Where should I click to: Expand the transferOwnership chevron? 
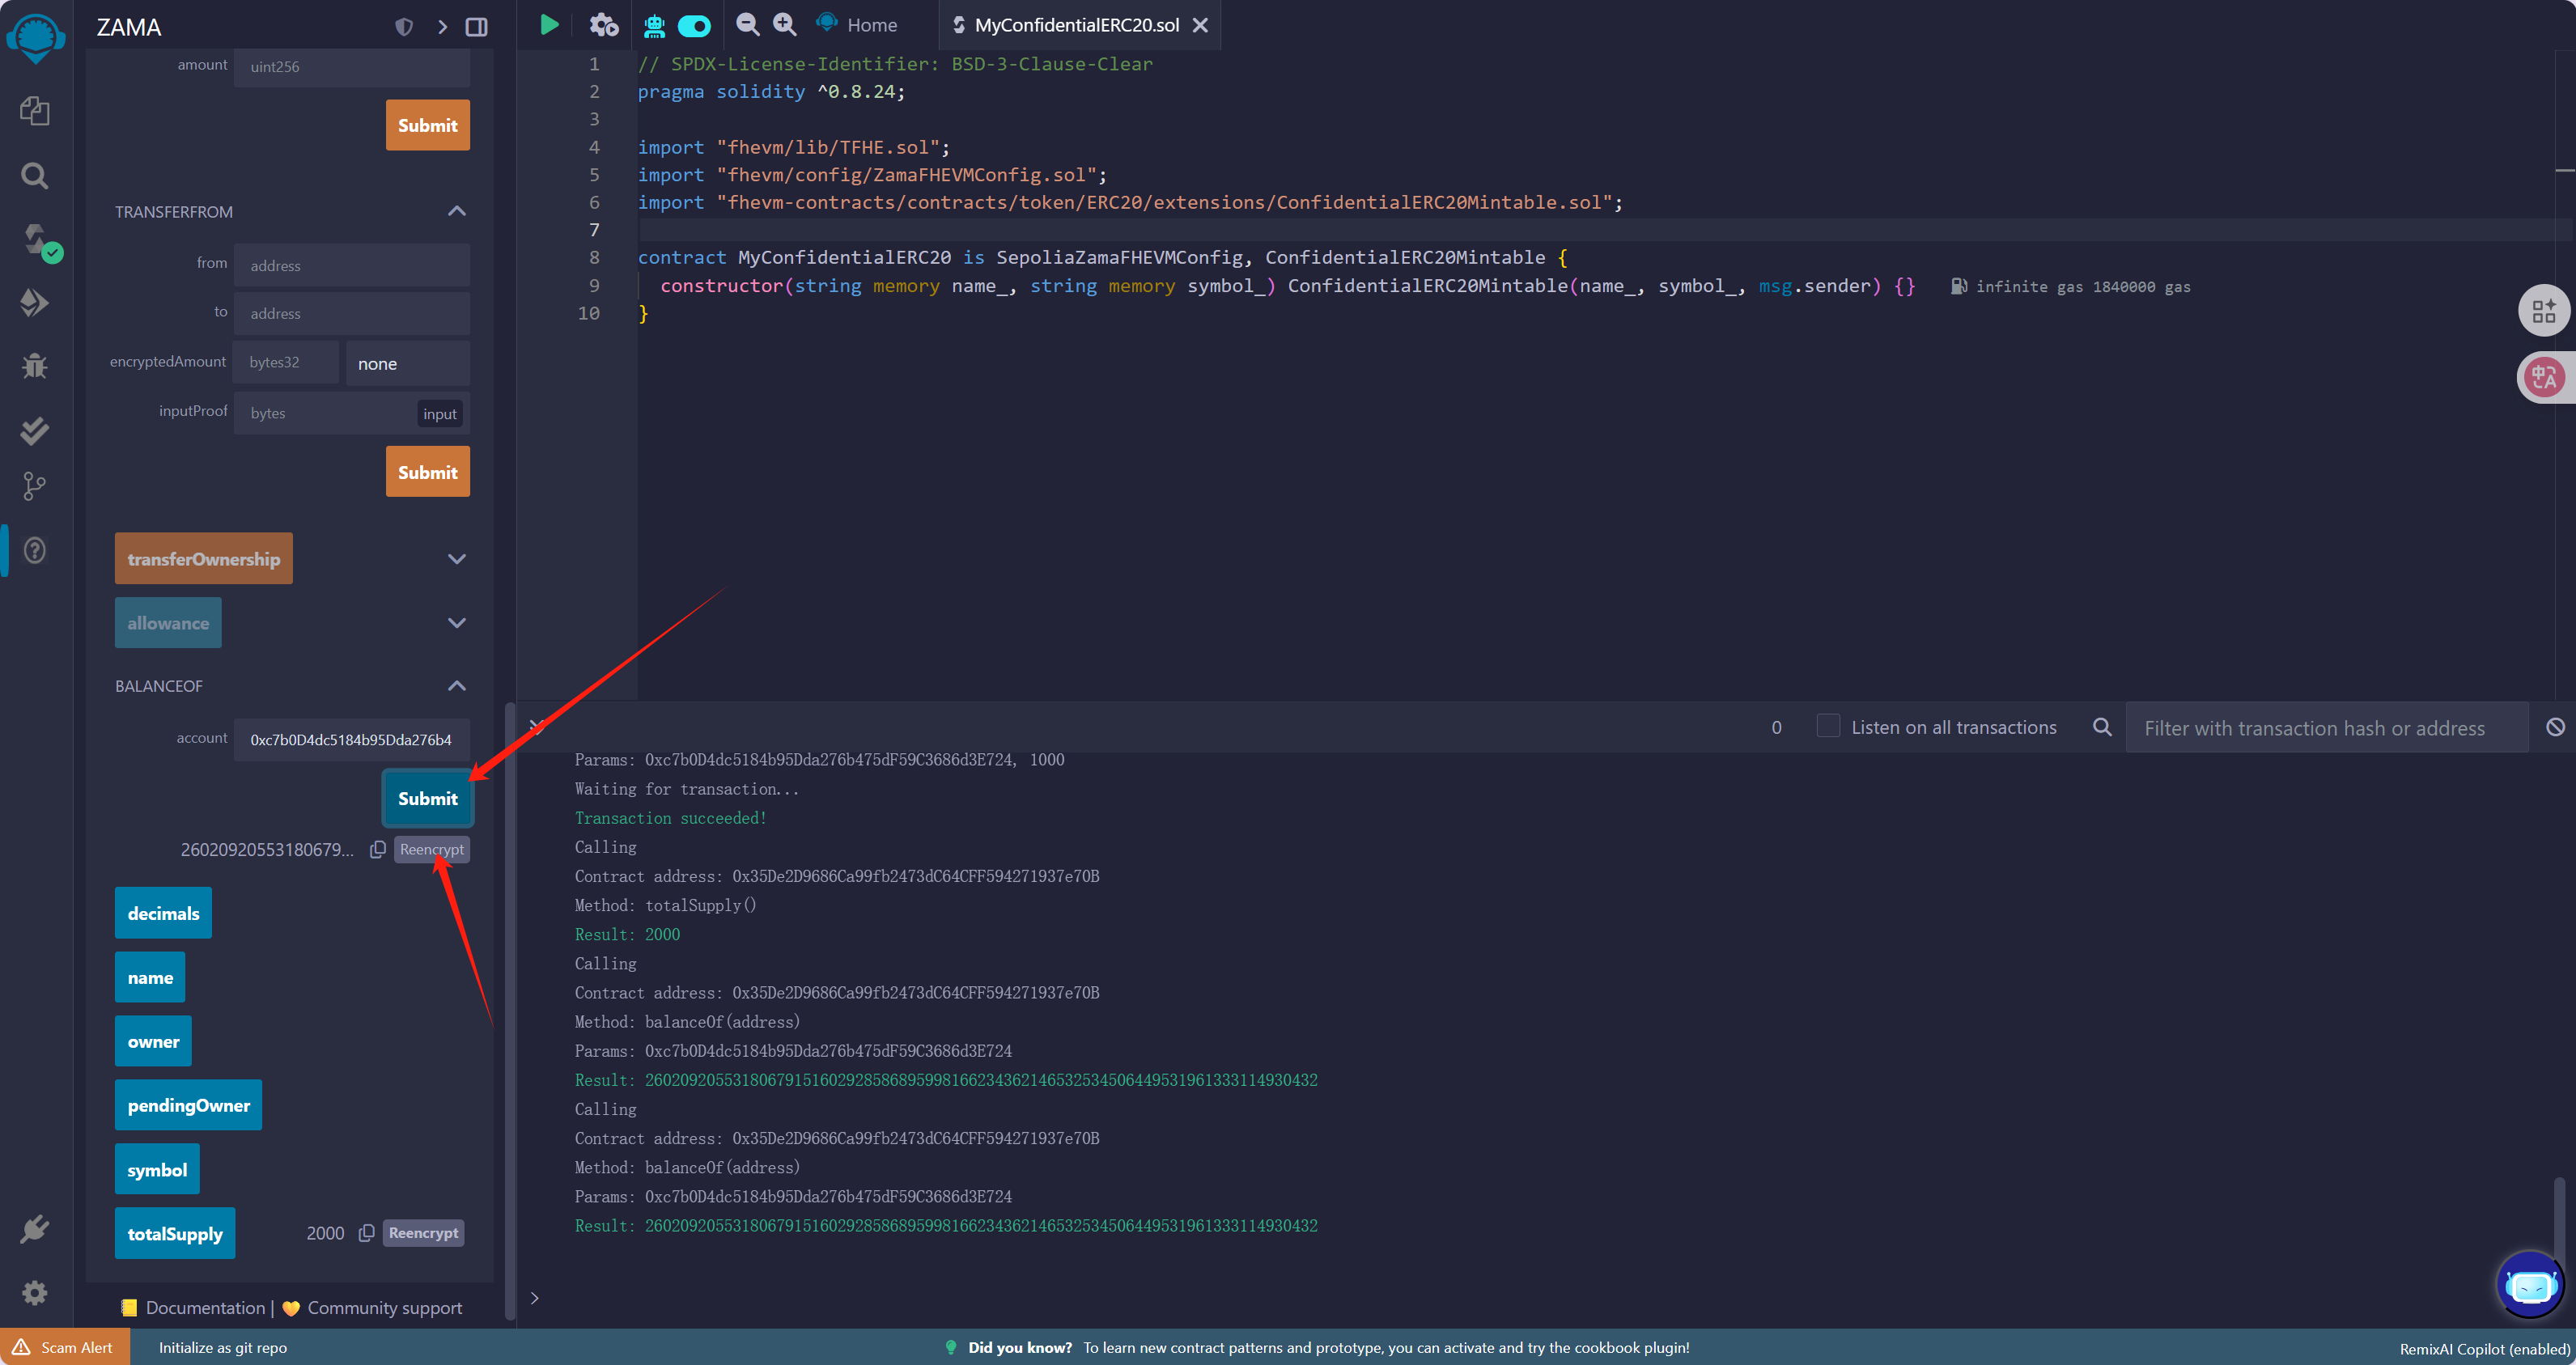click(x=457, y=559)
